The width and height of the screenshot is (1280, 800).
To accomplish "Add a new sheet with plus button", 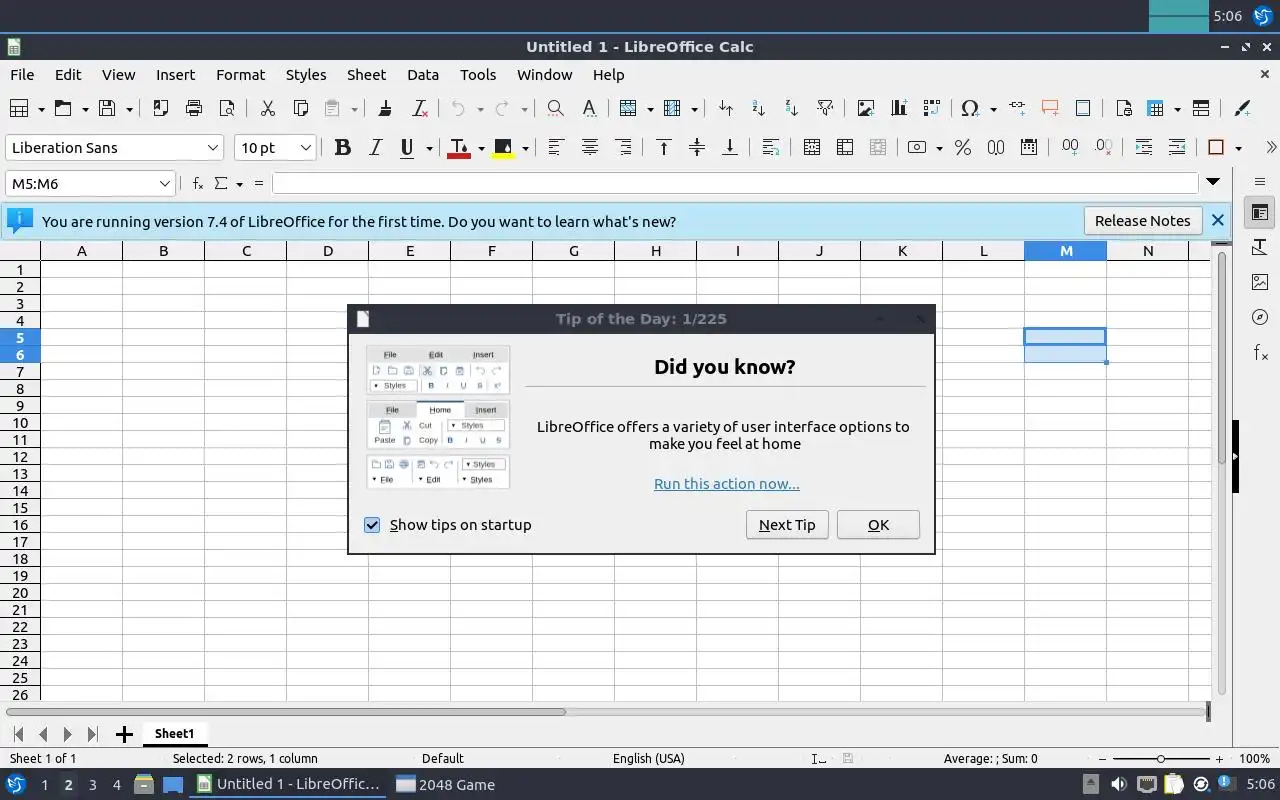I will point(124,735).
